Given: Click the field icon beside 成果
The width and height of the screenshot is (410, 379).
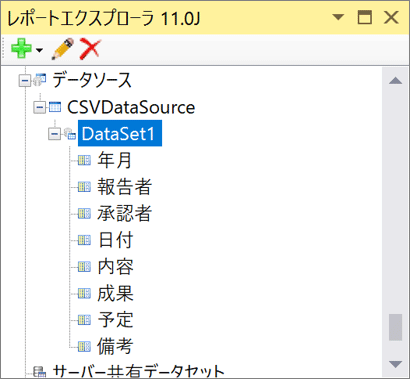Looking at the screenshot, I should click(84, 294).
